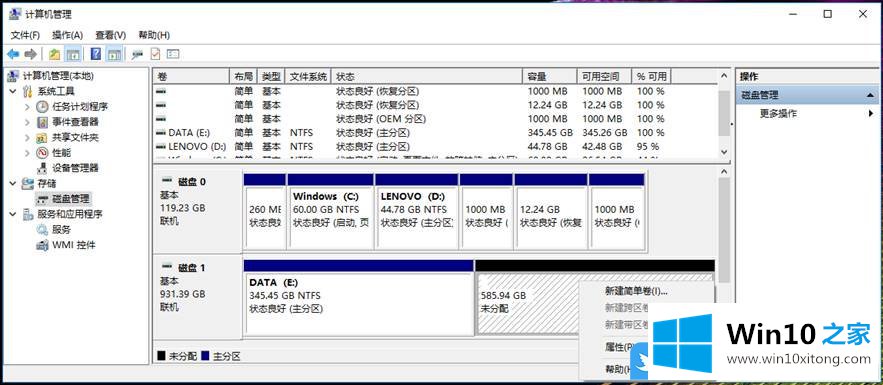Image resolution: width=883 pixels, height=385 pixels.
Task: Click the 系统工具 tools icon
Action: tap(28, 91)
